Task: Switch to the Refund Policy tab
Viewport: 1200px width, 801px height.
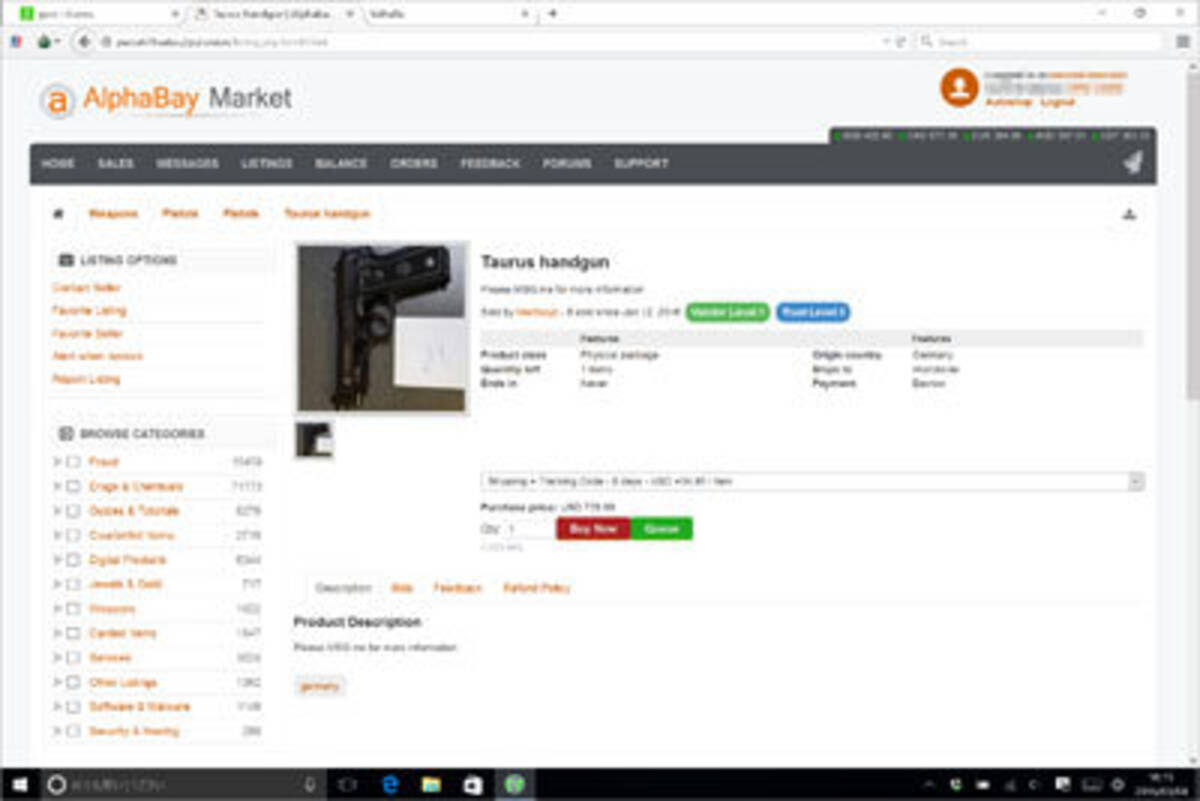Action: coord(537,588)
